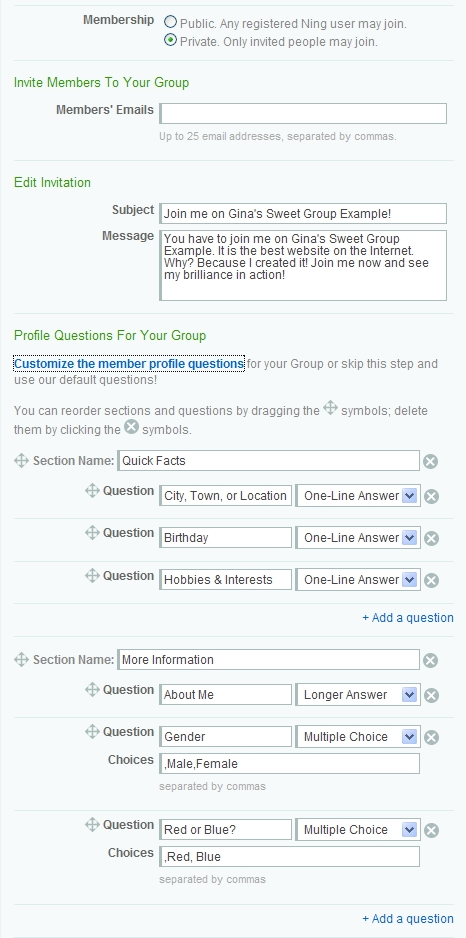This screenshot has height=938, width=466.
Task: Click the invitation Subject field
Action: pyautogui.click(x=303, y=214)
